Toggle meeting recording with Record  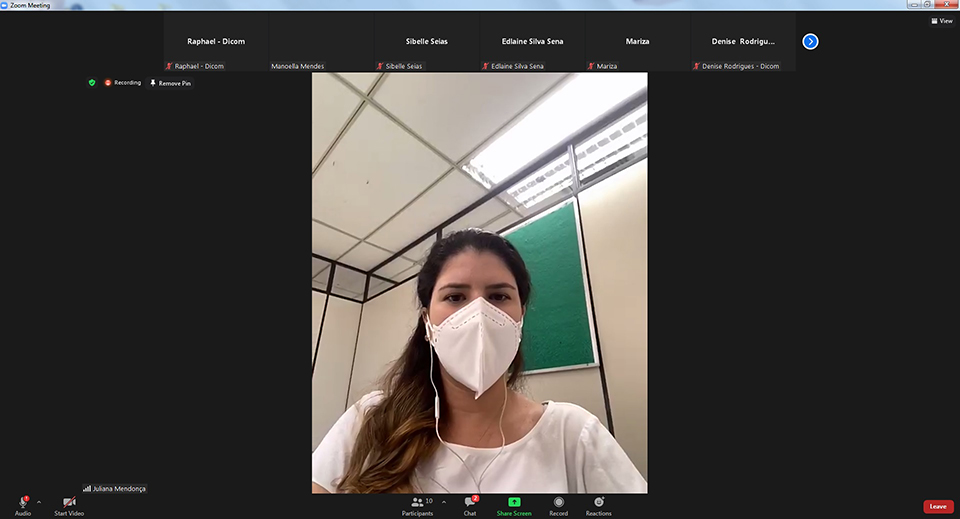coord(558,503)
